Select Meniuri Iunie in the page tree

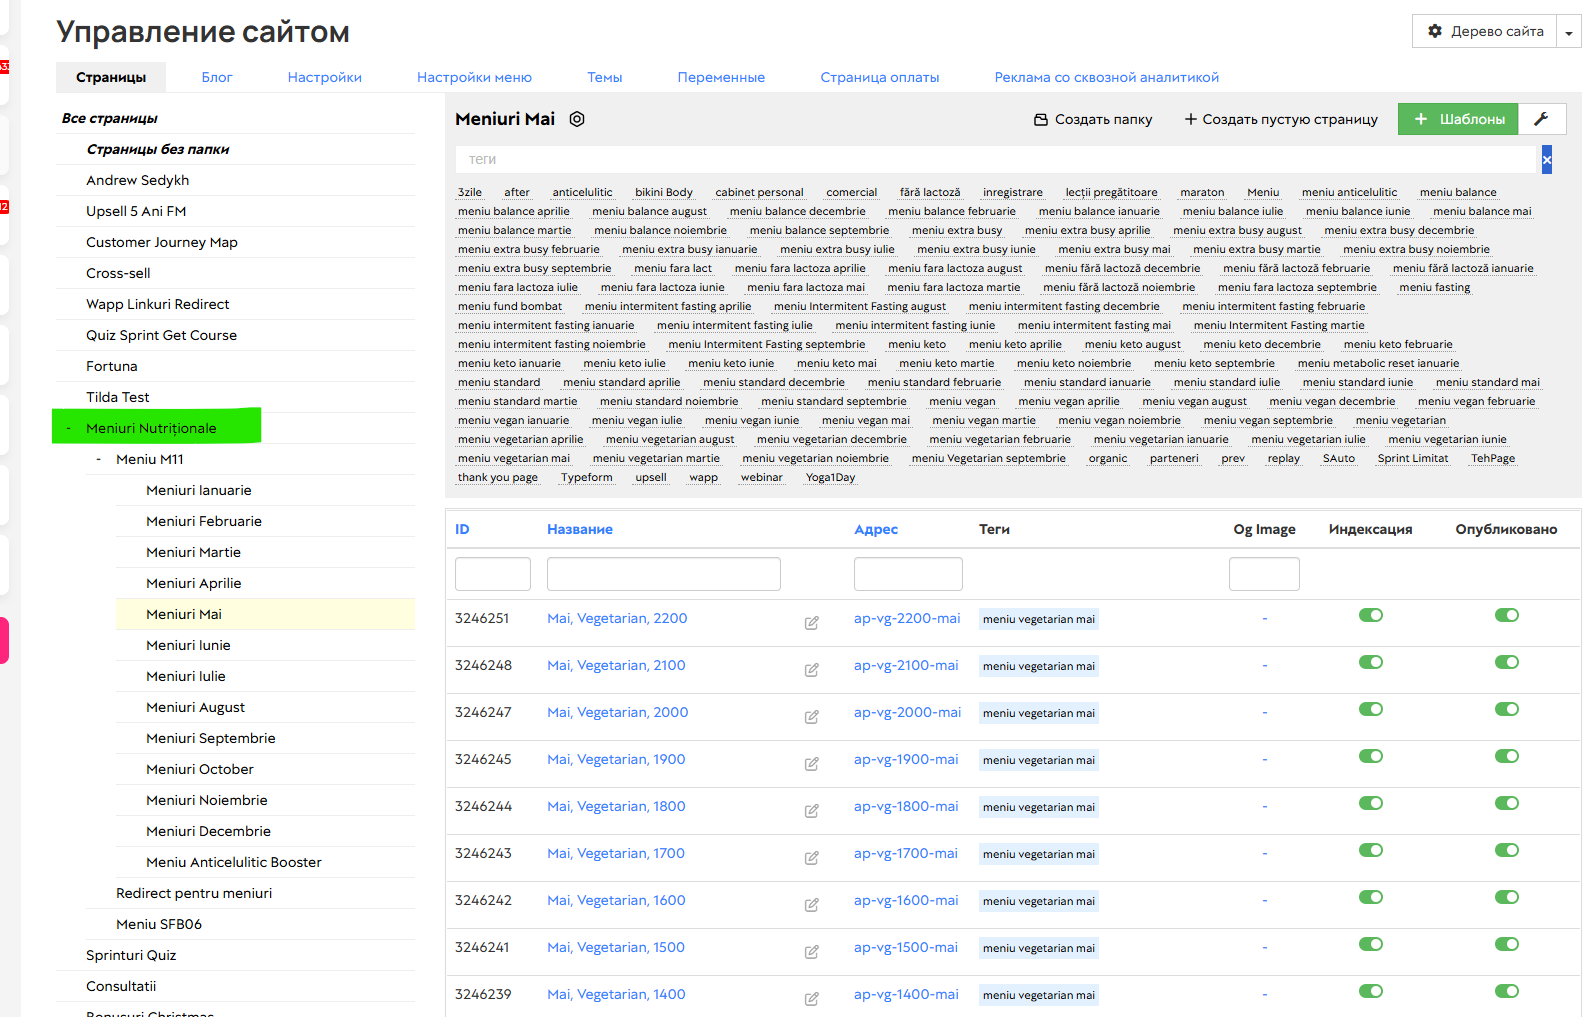(x=188, y=645)
